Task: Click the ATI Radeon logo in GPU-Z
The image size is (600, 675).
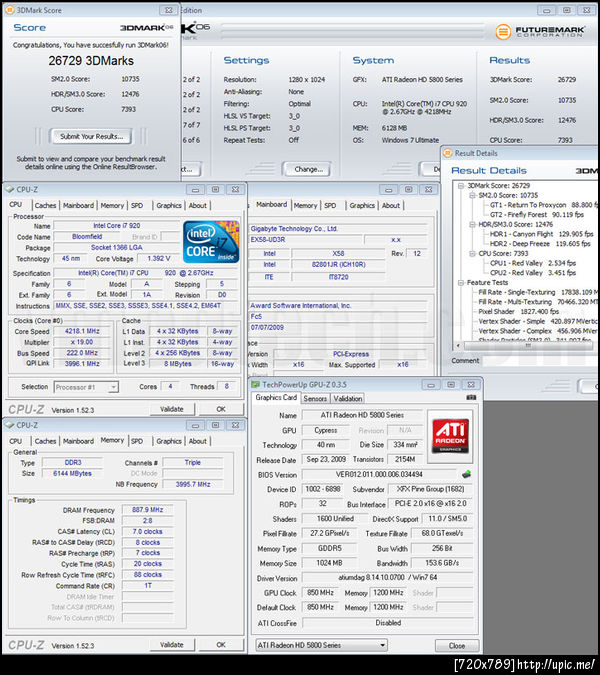Action: 450,436
